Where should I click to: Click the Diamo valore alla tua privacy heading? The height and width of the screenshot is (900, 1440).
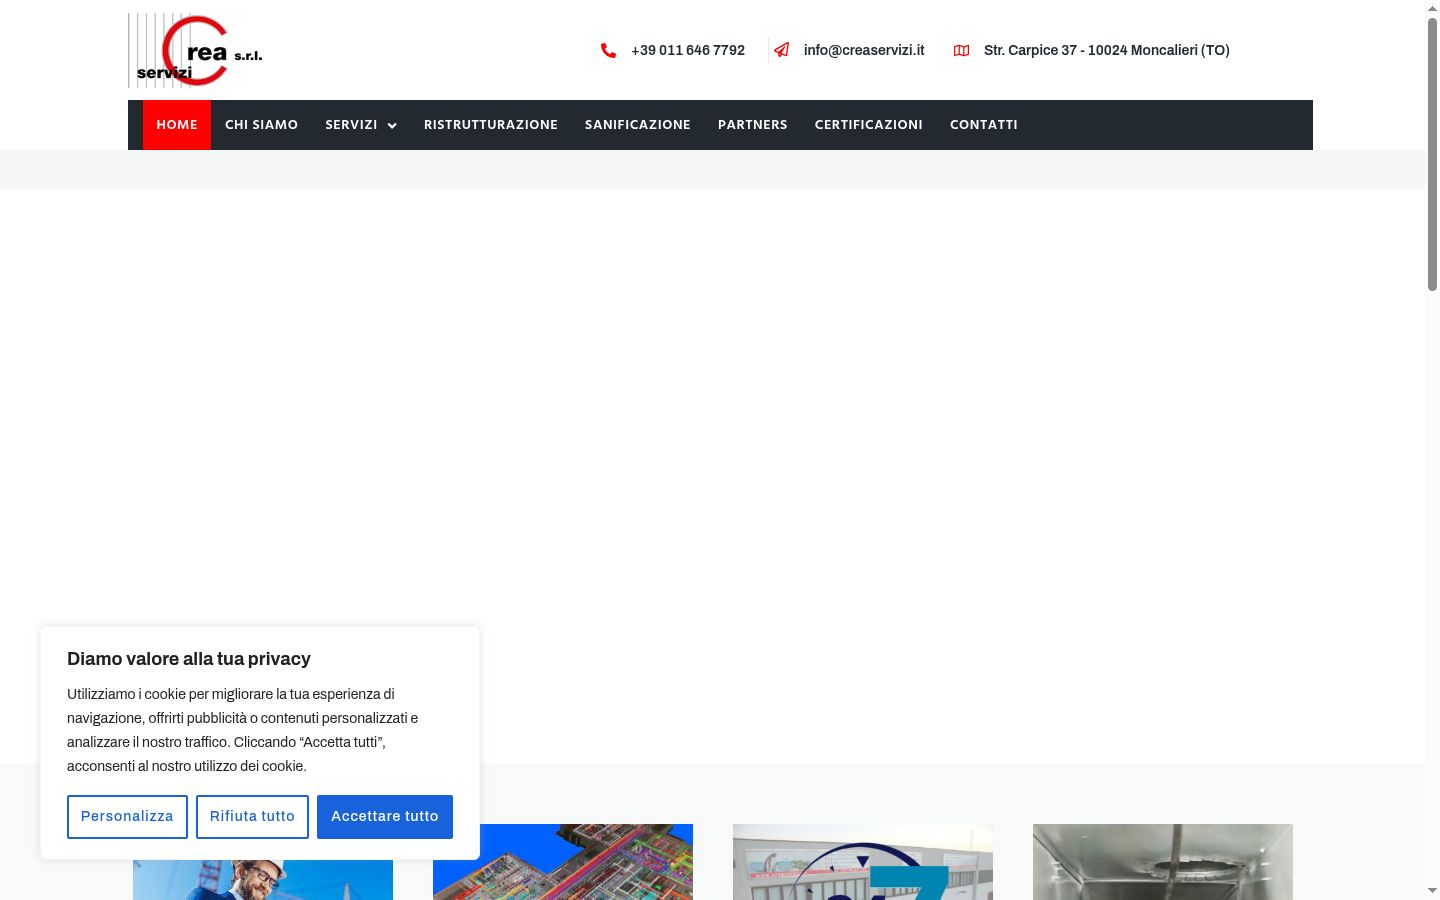(189, 659)
